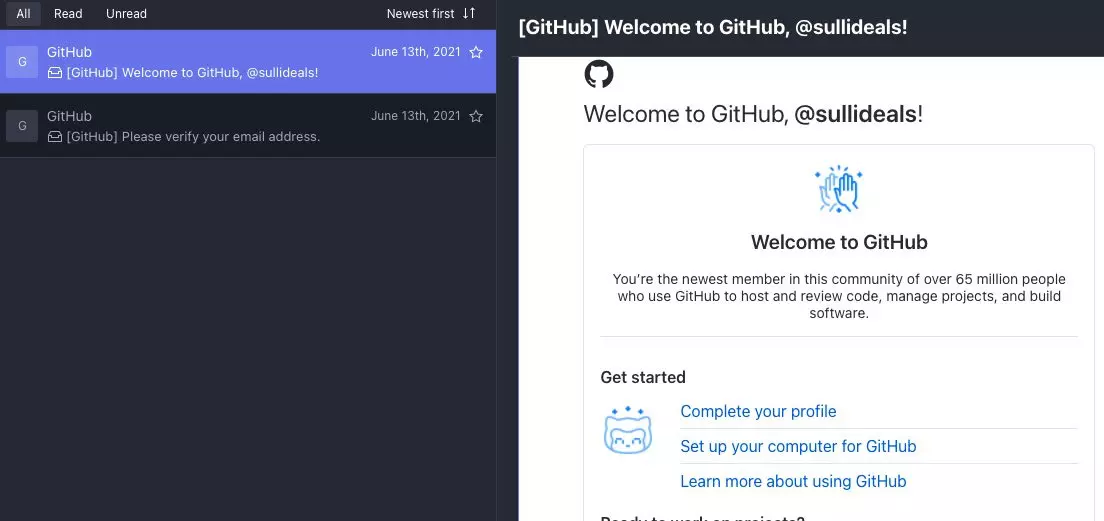Click the Get started section heading
The height and width of the screenshot is (521, 1104).
tap(643, 377)
